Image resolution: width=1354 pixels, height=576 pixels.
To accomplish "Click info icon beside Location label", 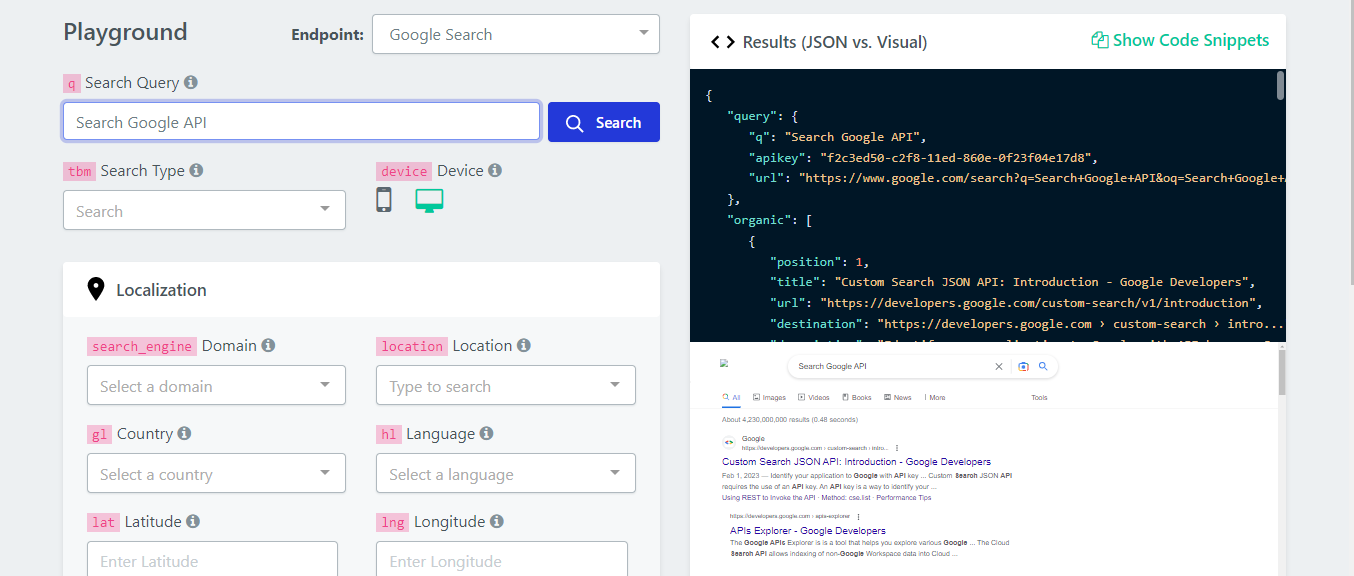I will pyautogui.click(x=524, y=346).
